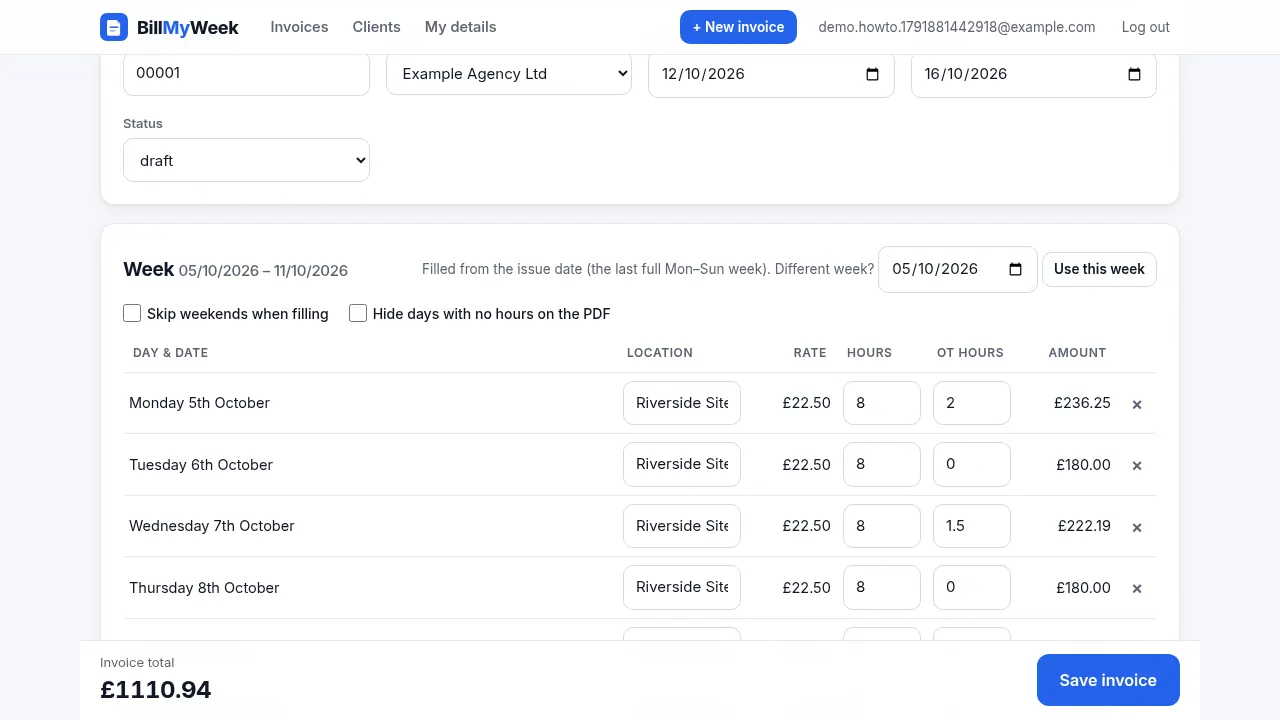Go to Invoices page
Viewport: 1280px width, 720px height.
(x=299, y=27)
